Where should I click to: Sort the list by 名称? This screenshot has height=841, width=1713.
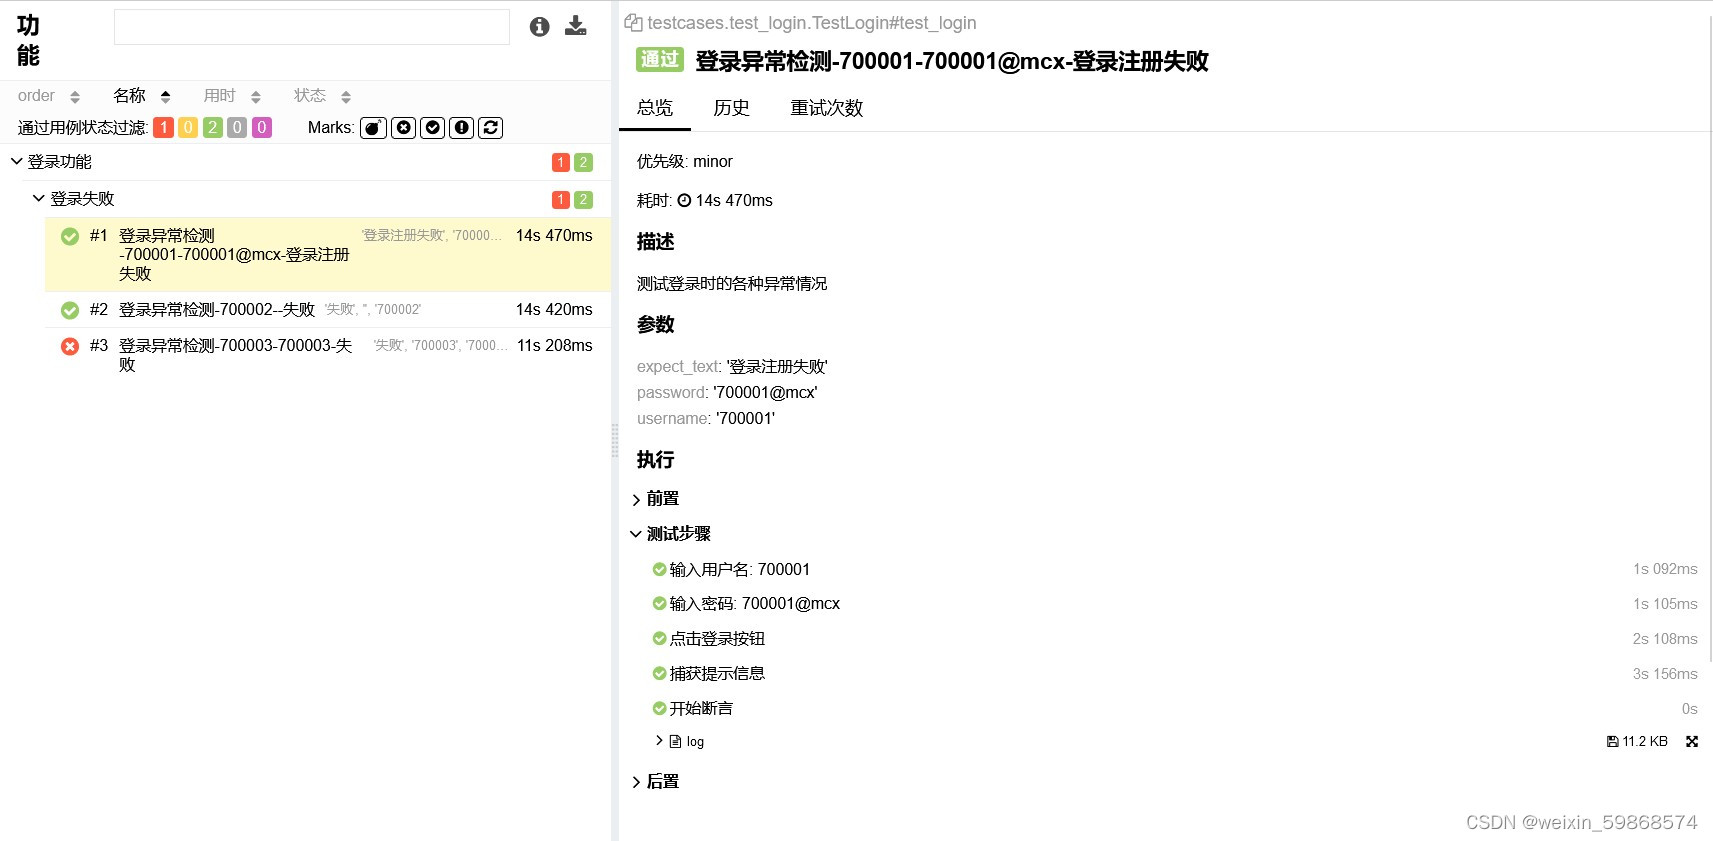[x=142, y=96]
